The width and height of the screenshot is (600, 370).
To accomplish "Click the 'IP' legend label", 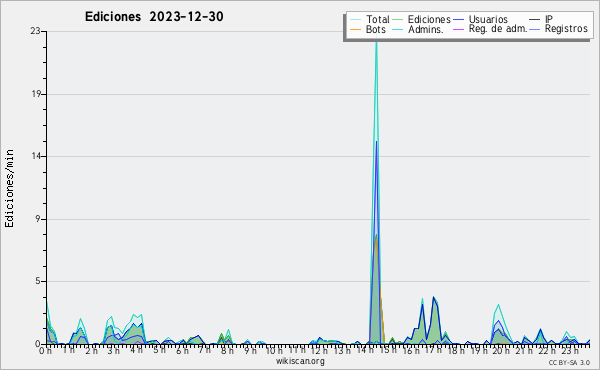I will (x=549, y=19).
